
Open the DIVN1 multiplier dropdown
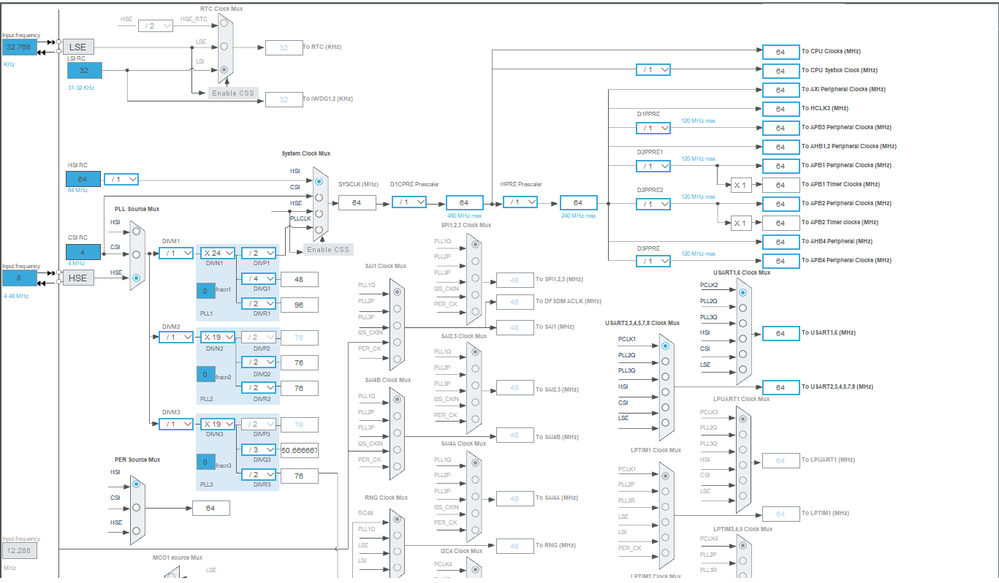pos(218,253)
